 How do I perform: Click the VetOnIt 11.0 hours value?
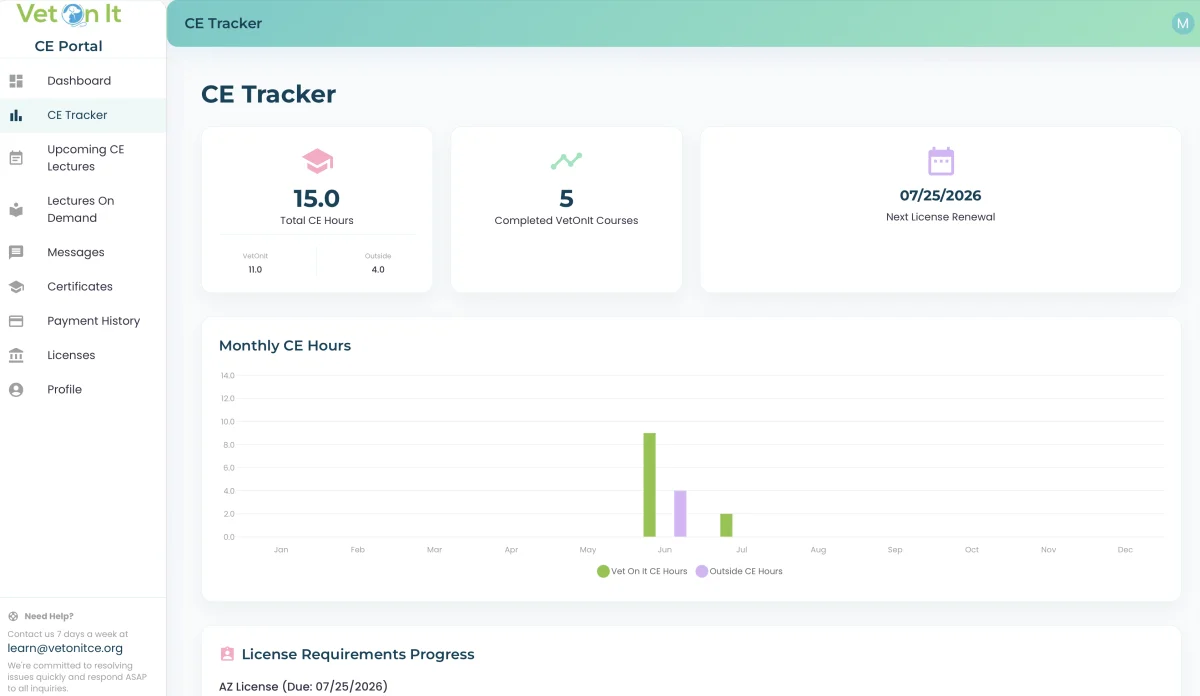click(x=255, y=269)
